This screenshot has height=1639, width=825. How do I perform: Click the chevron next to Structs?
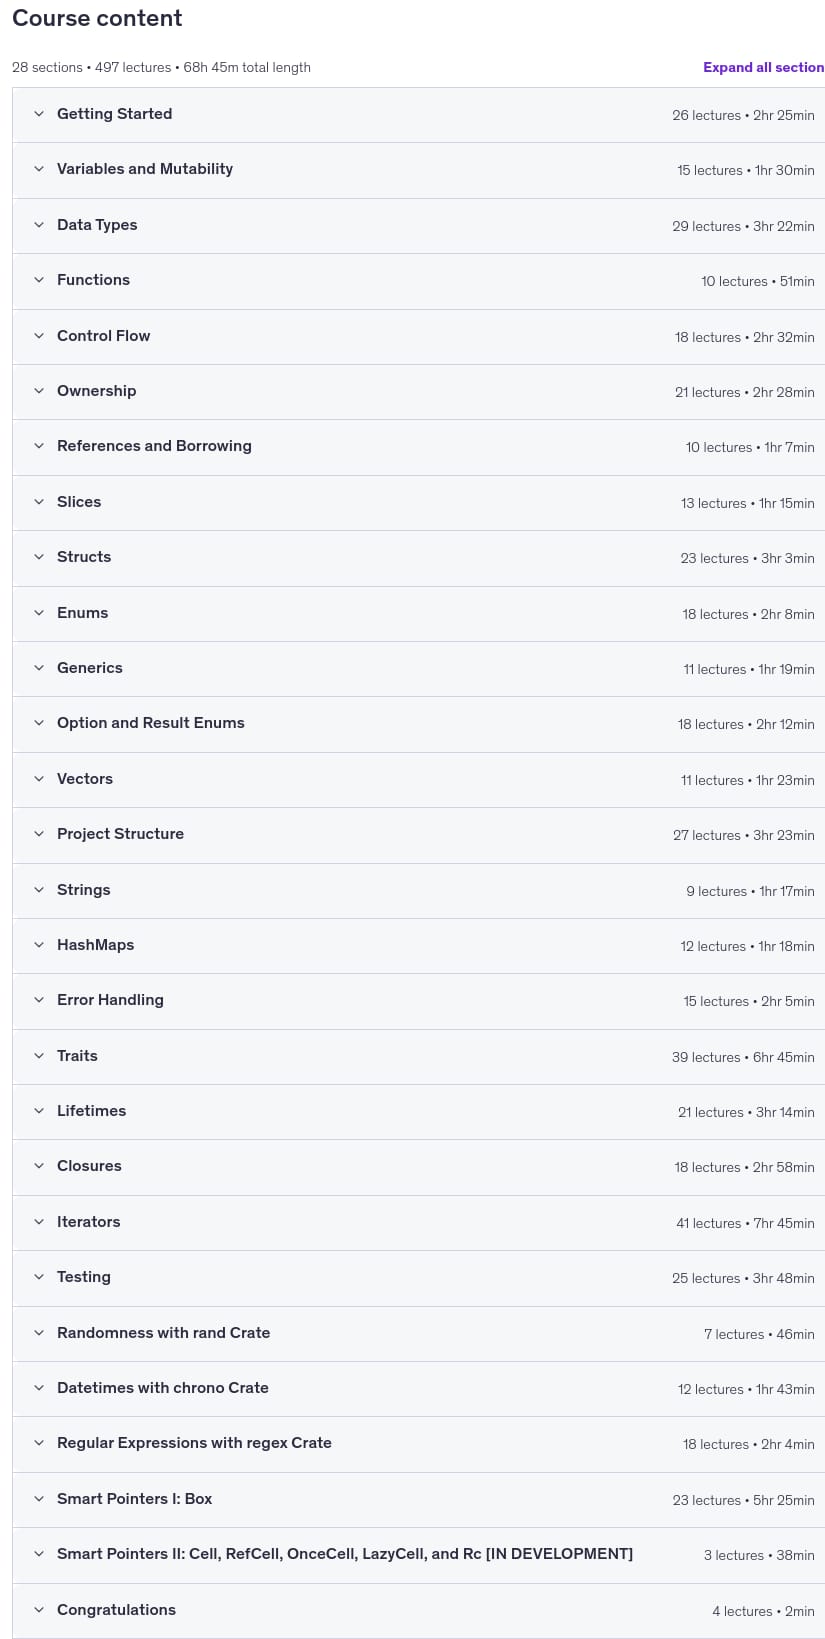click(x=39, y=557)
